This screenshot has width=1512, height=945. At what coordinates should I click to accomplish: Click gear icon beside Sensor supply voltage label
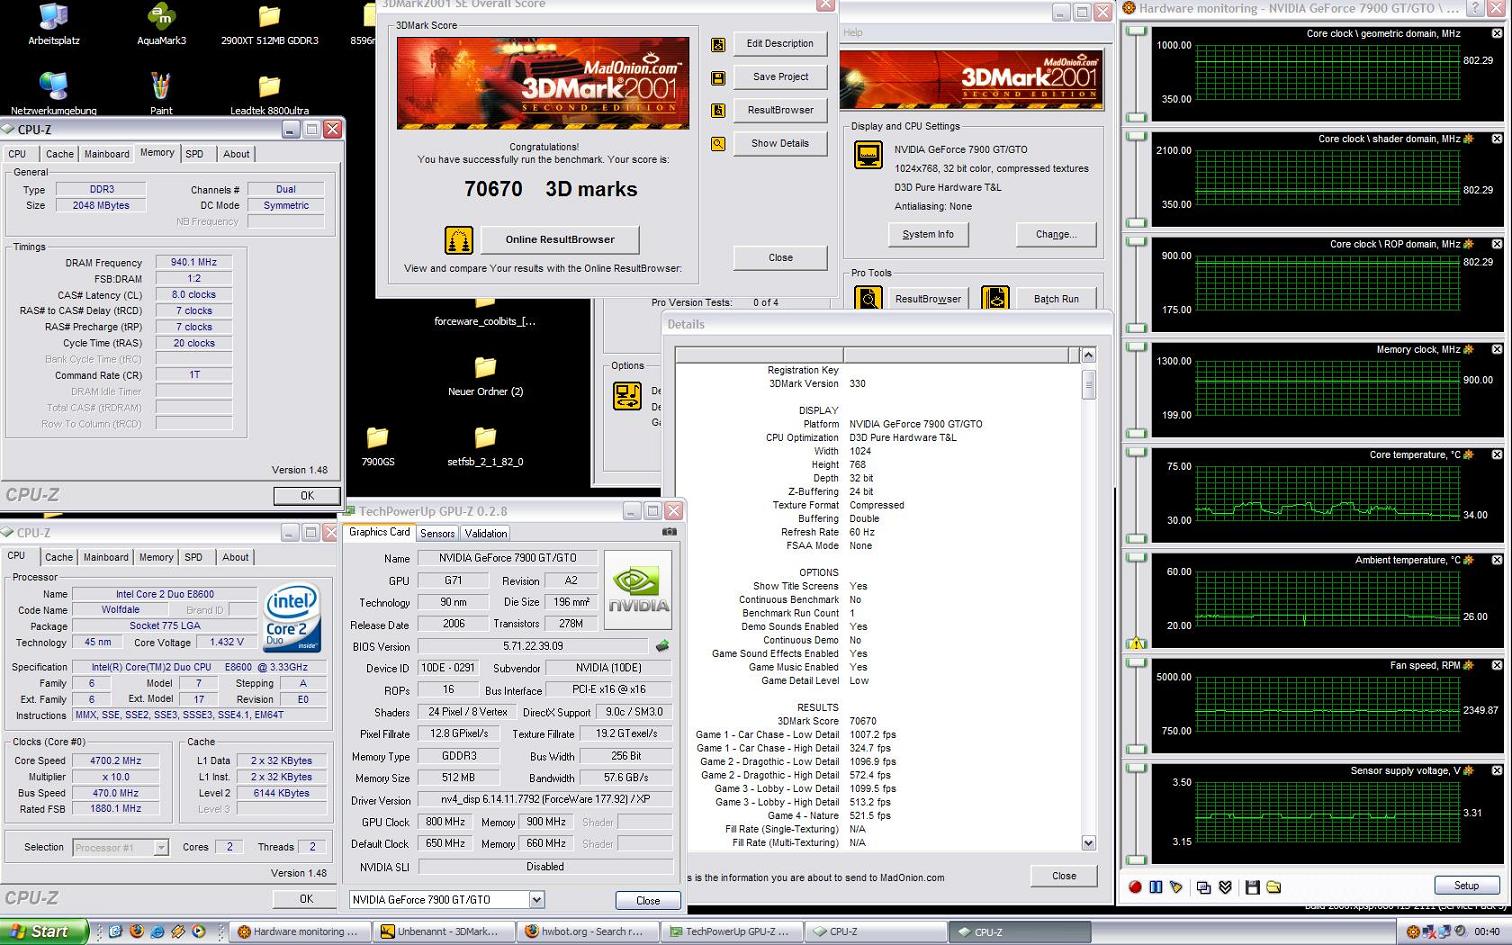pyautogui.click(x=1468, y=771)
